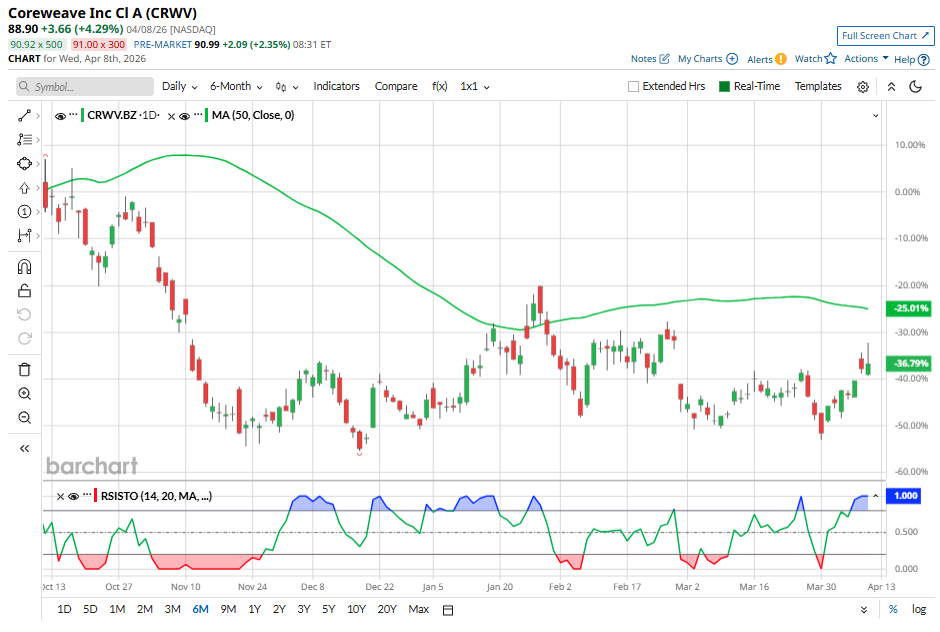
Task: Zoom out using the magnifier minus icon
Action: (x=25, y=418)
